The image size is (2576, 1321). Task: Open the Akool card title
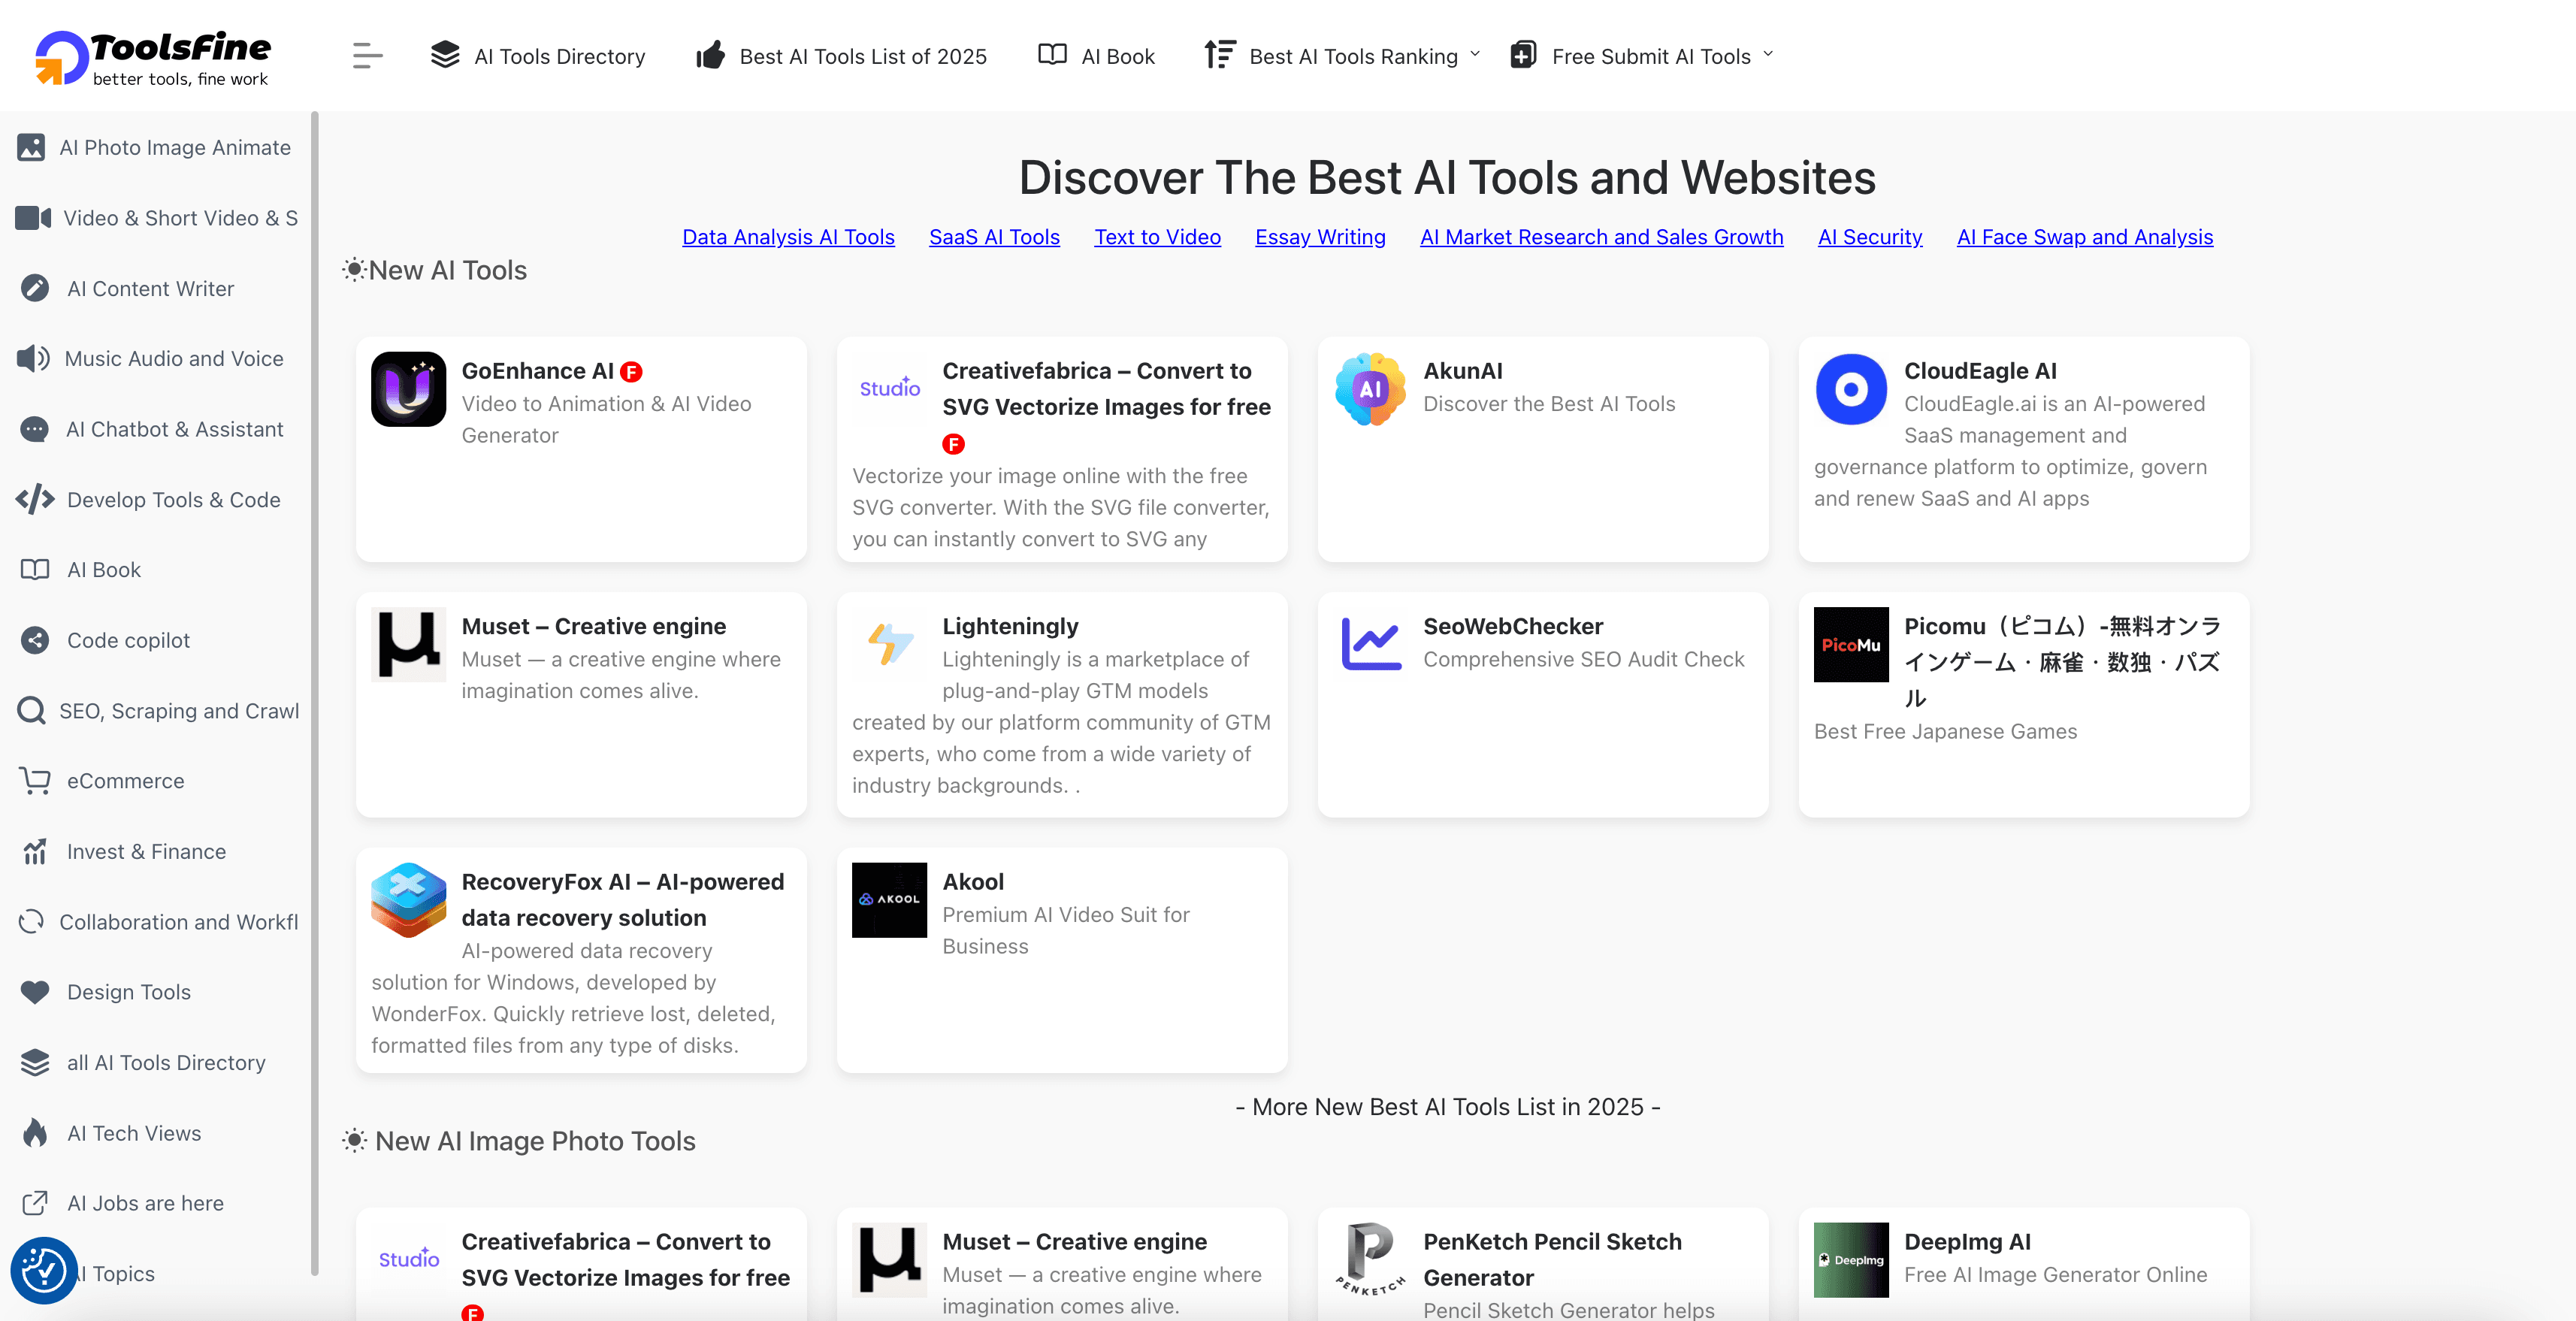pyautogui.click(x=973, y=882)
